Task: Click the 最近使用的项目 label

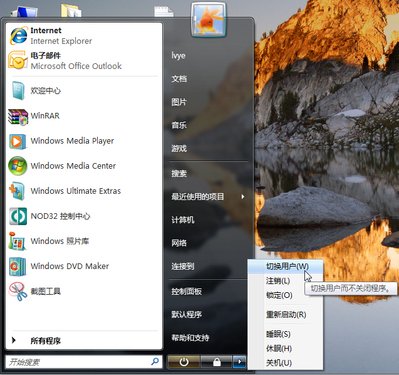Action: (198, 197)
